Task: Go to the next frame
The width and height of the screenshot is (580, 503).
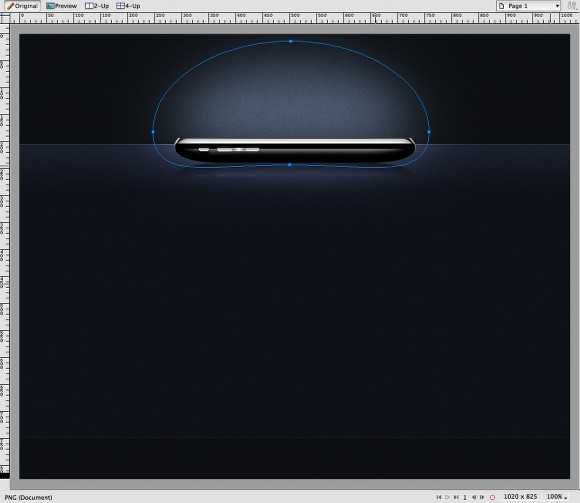Action: [x=482, y=497]
